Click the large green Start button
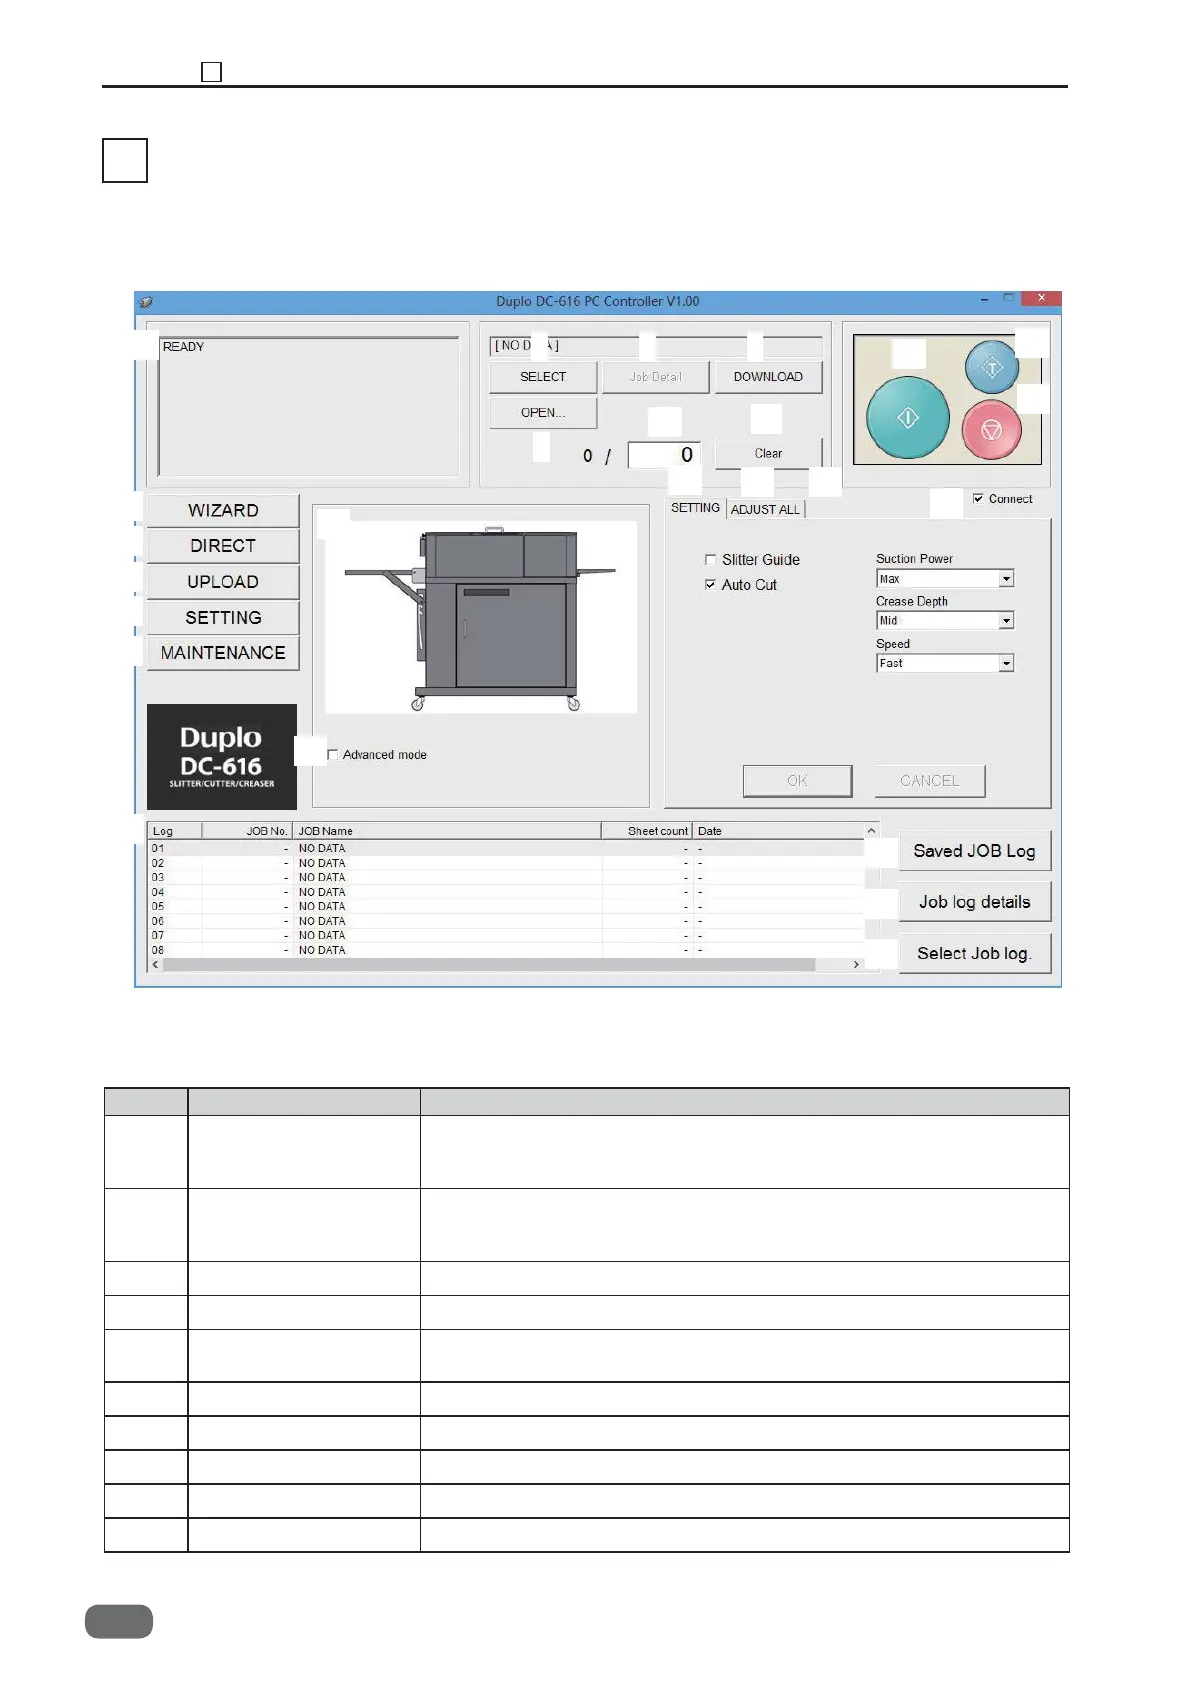Image resolution: width=1190 pixels, height=1684 pixels. [907, 417]
